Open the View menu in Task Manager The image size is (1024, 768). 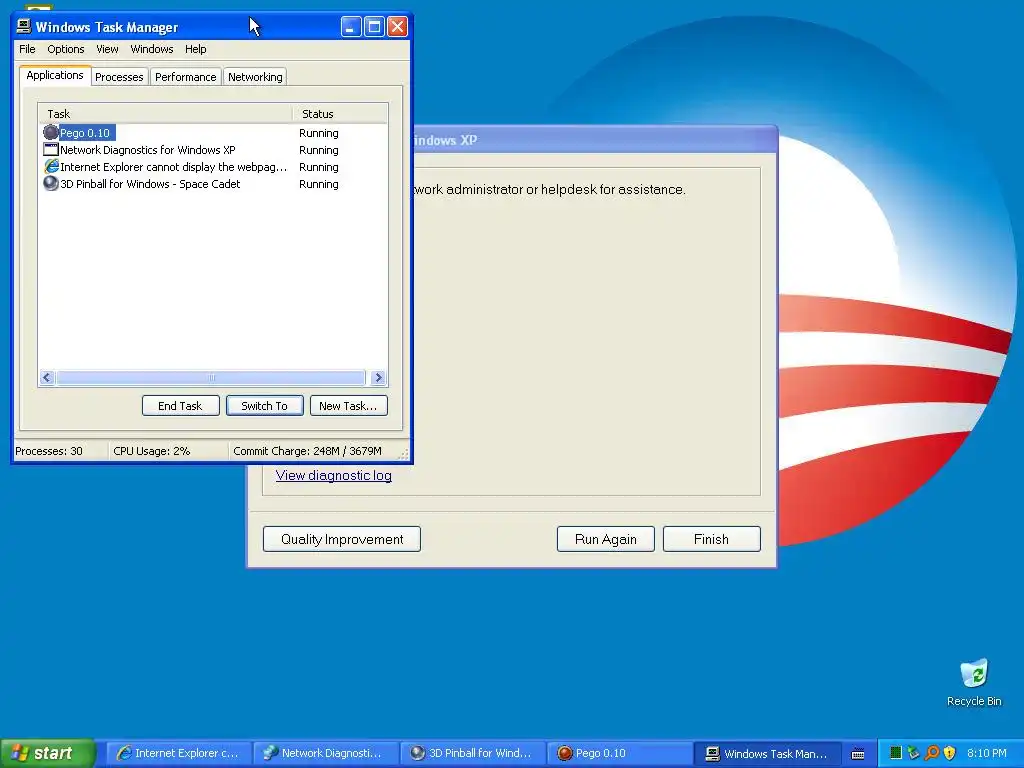click(x=107, y=49)
